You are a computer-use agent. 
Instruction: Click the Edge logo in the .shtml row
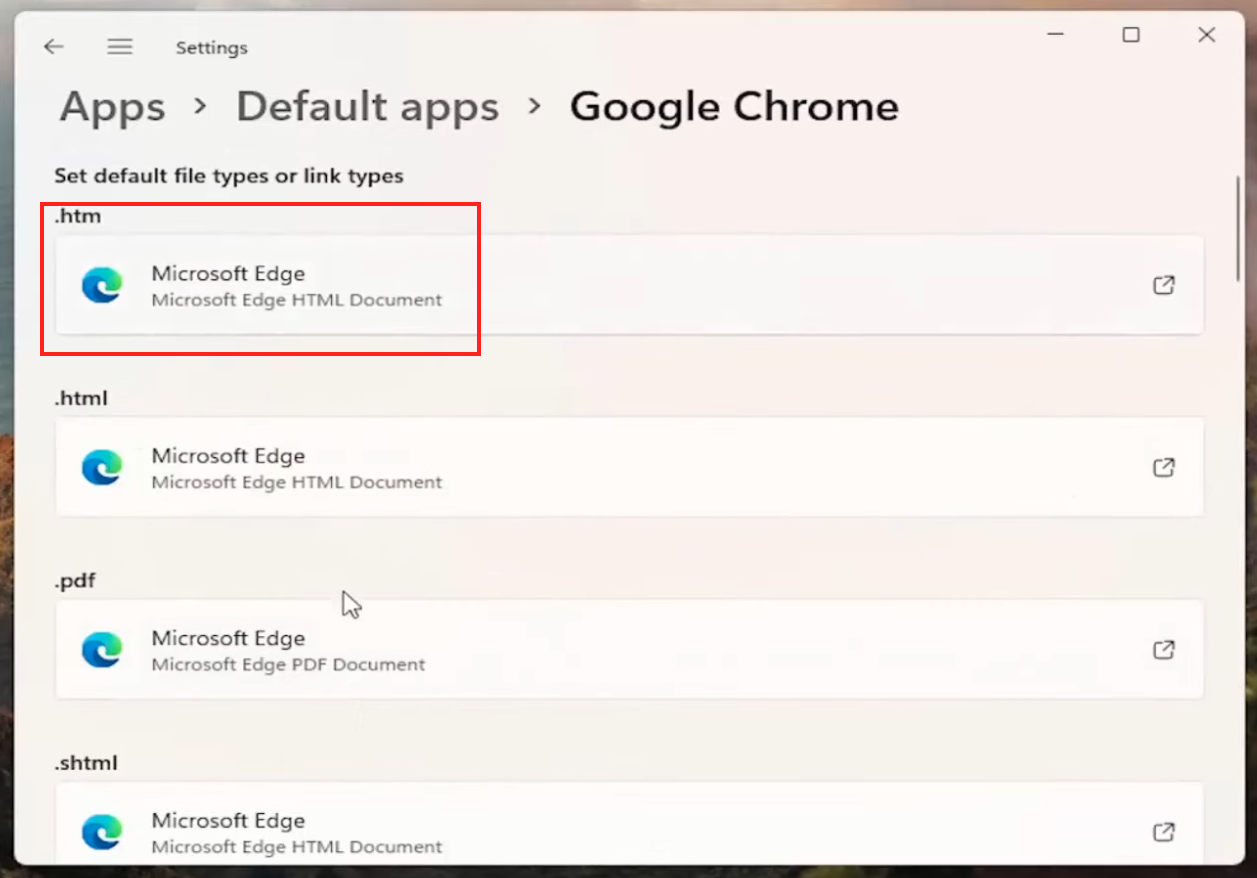102,831
